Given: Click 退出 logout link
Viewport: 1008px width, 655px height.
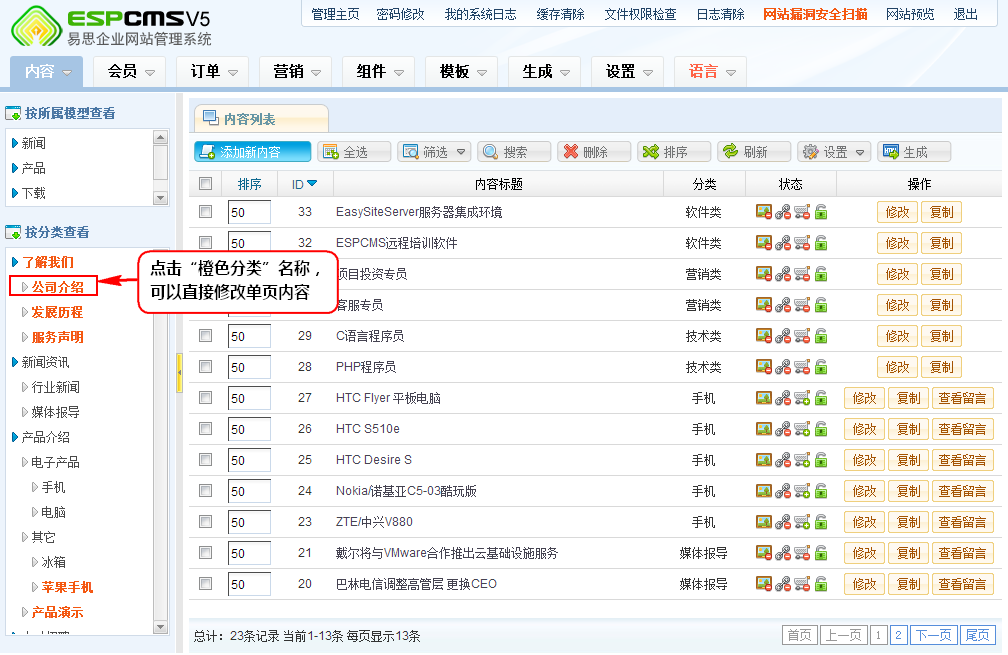Looking at the screenshot, I should coord(965,15).
